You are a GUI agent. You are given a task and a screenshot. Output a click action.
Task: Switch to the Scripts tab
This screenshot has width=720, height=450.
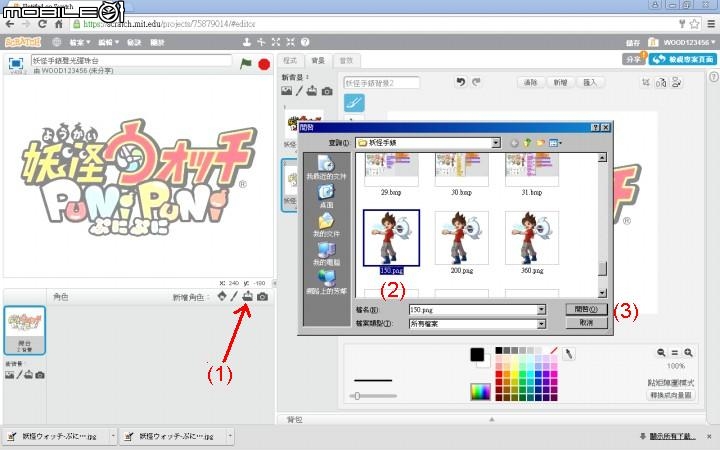[x=290, y=61]
